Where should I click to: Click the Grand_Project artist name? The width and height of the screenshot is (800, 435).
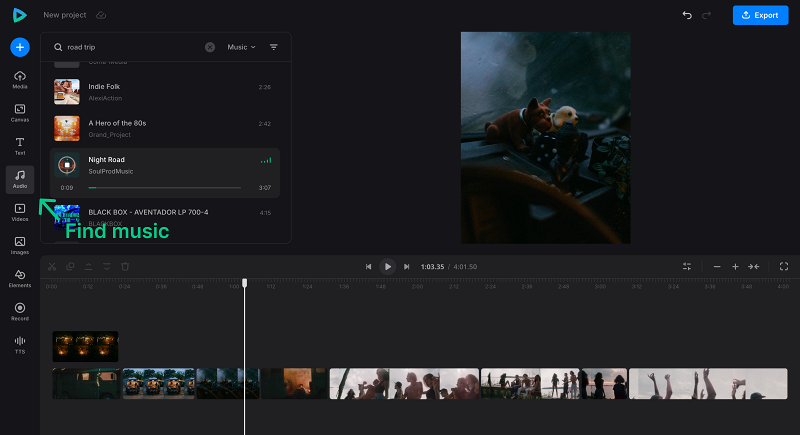(109, 135)
